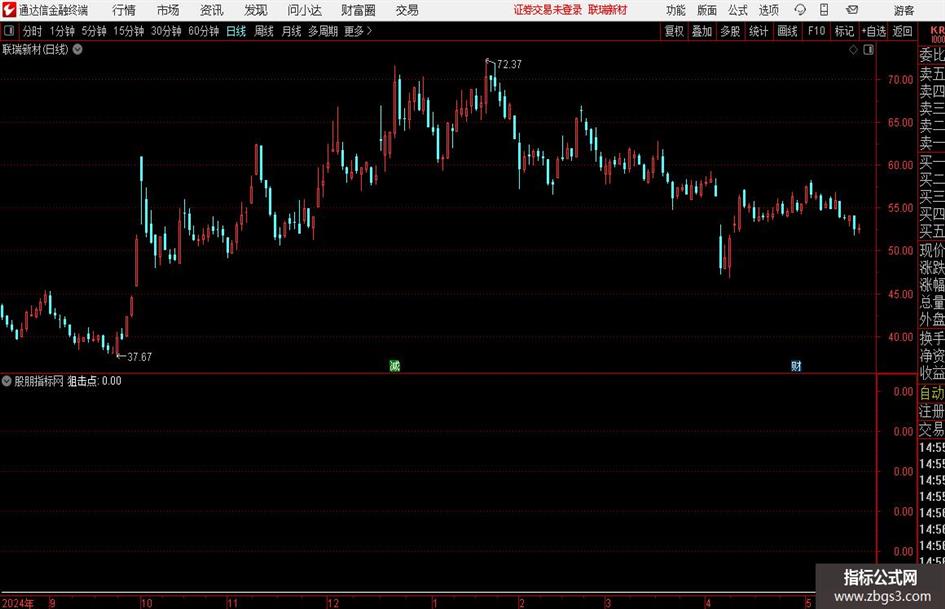Click the 标记 toolbar button
The width and height of the screenshot is (945, 609).
(844, 31)
